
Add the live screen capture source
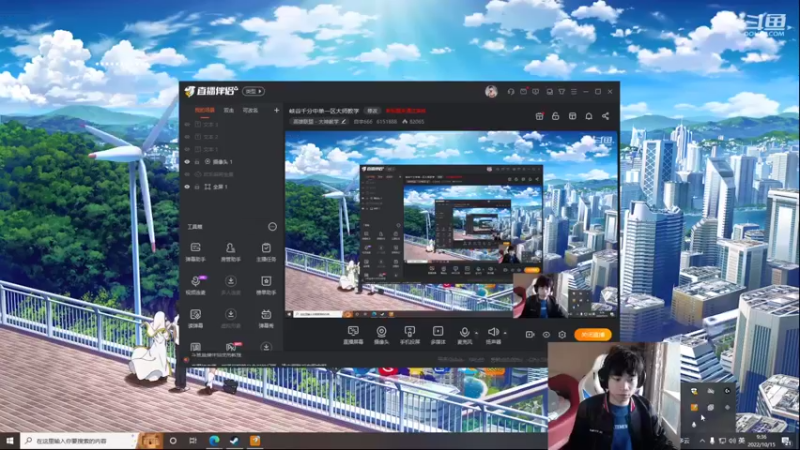[353, 335]
